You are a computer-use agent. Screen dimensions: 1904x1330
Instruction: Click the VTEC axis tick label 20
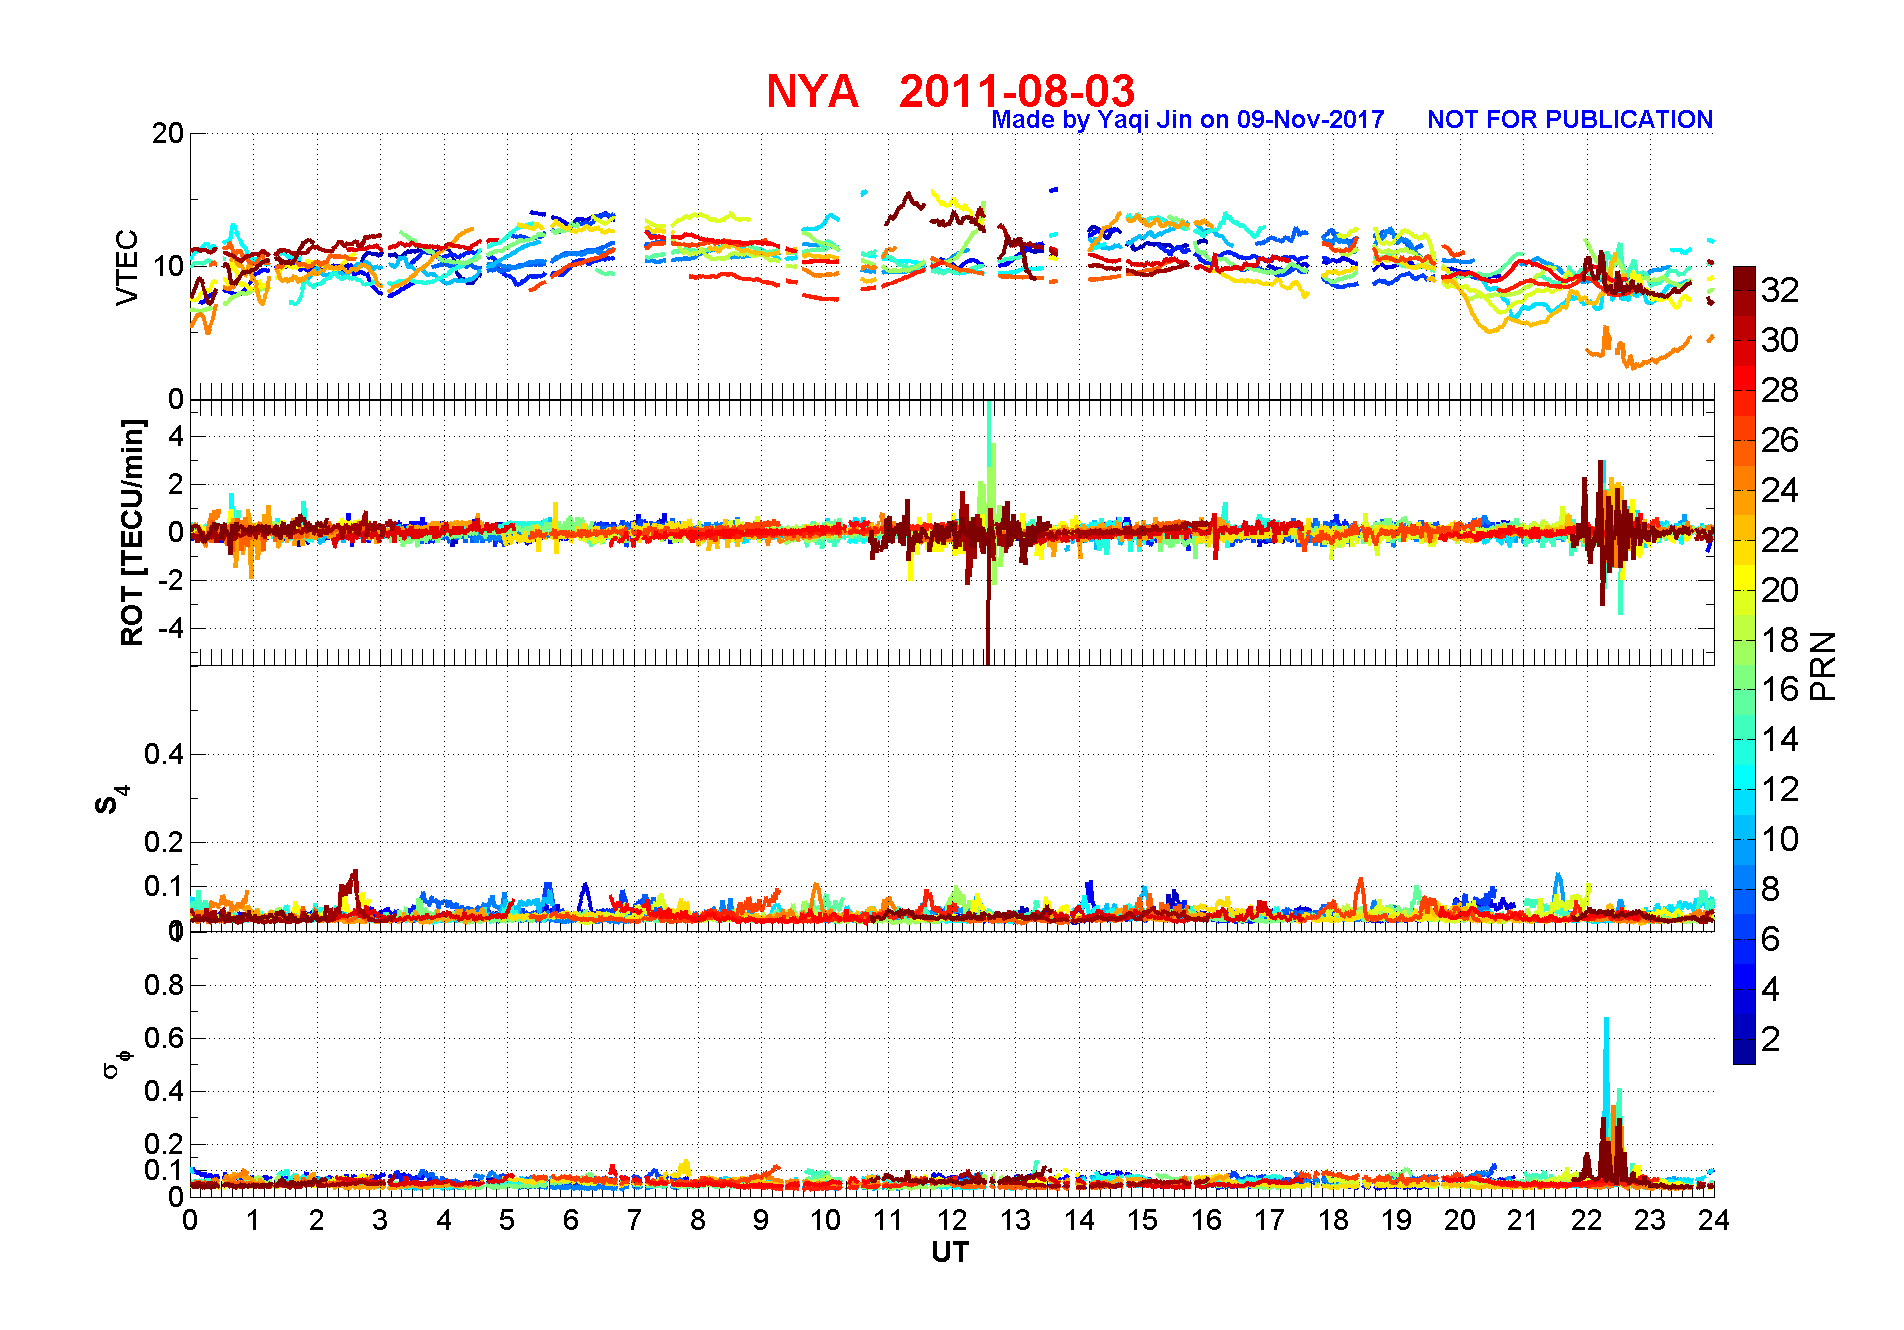click(168, 133)
